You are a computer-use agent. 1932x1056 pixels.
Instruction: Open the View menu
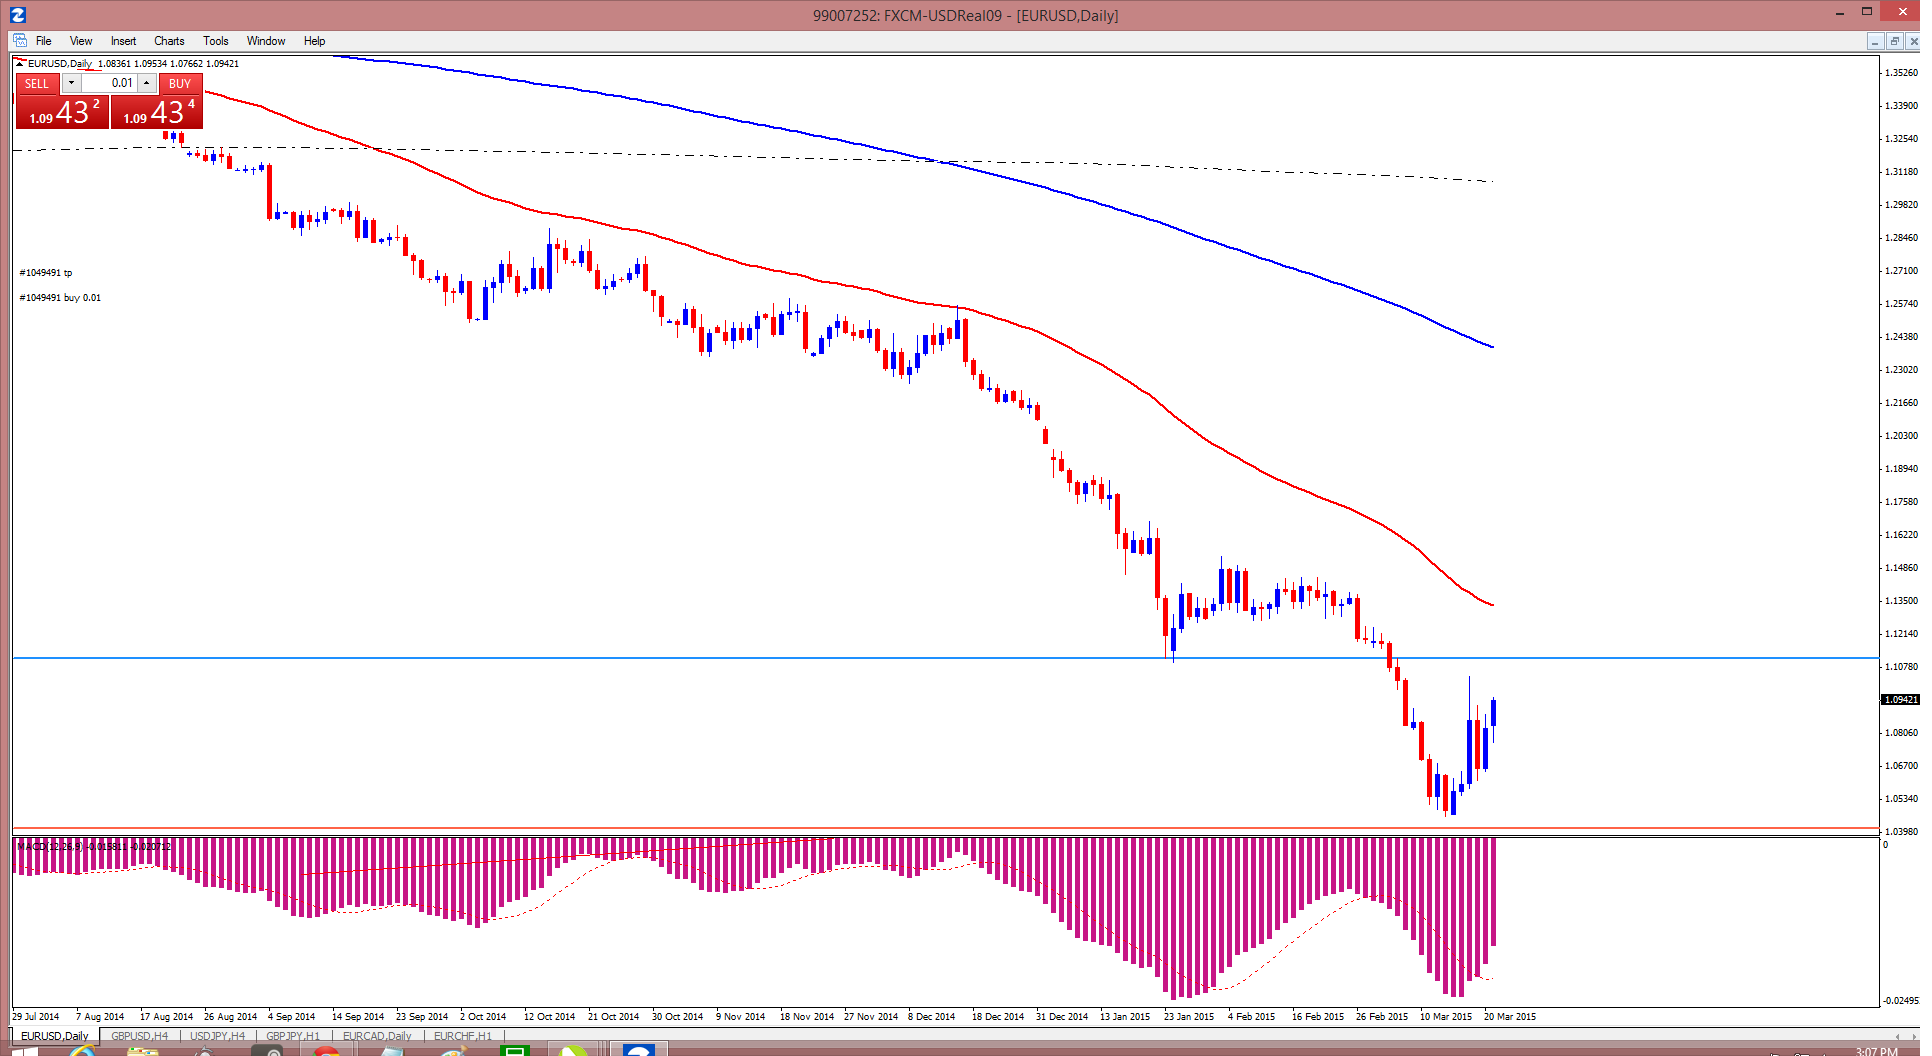click(x=81, y=41)
